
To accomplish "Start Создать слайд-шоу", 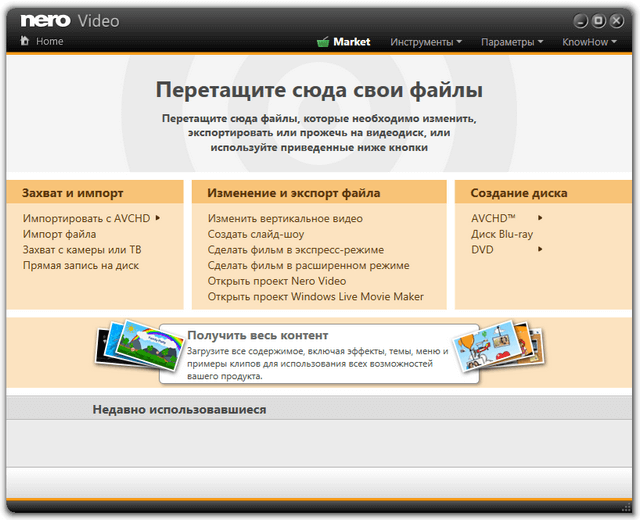I will pos(255,234).
